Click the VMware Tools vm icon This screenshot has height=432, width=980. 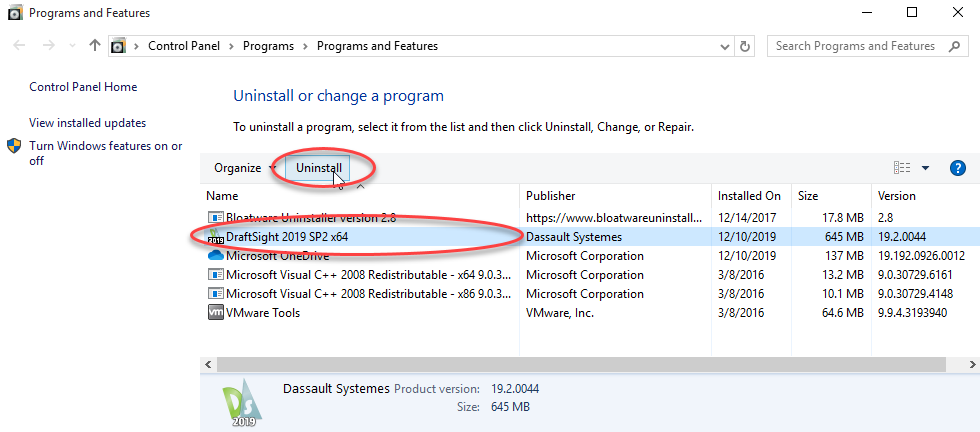tap(216, 313)
